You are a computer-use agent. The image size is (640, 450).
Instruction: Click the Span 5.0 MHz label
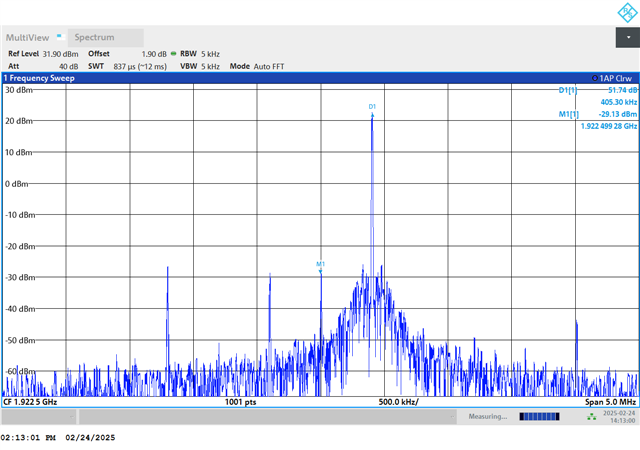[610, 402]
